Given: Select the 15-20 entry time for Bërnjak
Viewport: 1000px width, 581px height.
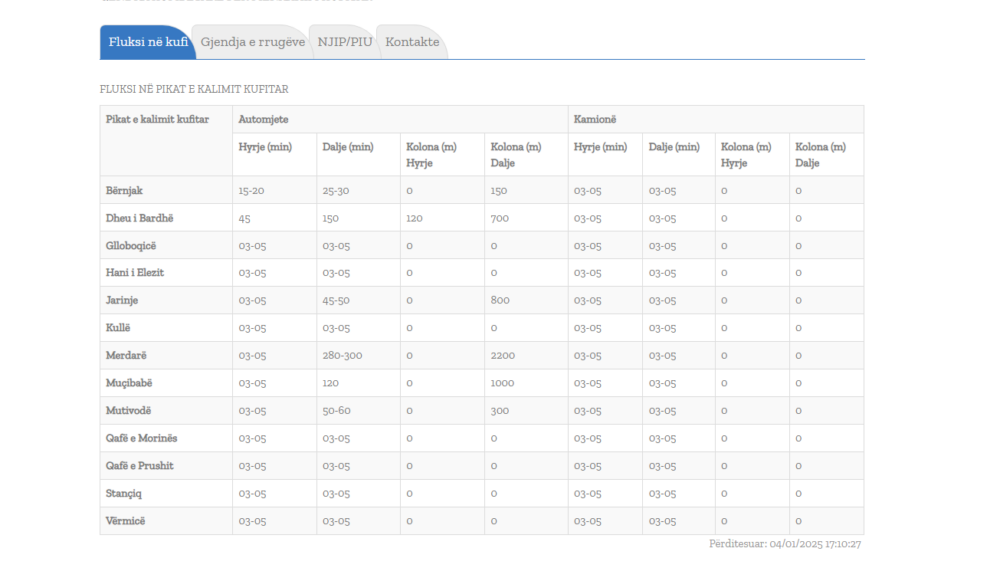Looking at the screenshot, I should (251, 190).
